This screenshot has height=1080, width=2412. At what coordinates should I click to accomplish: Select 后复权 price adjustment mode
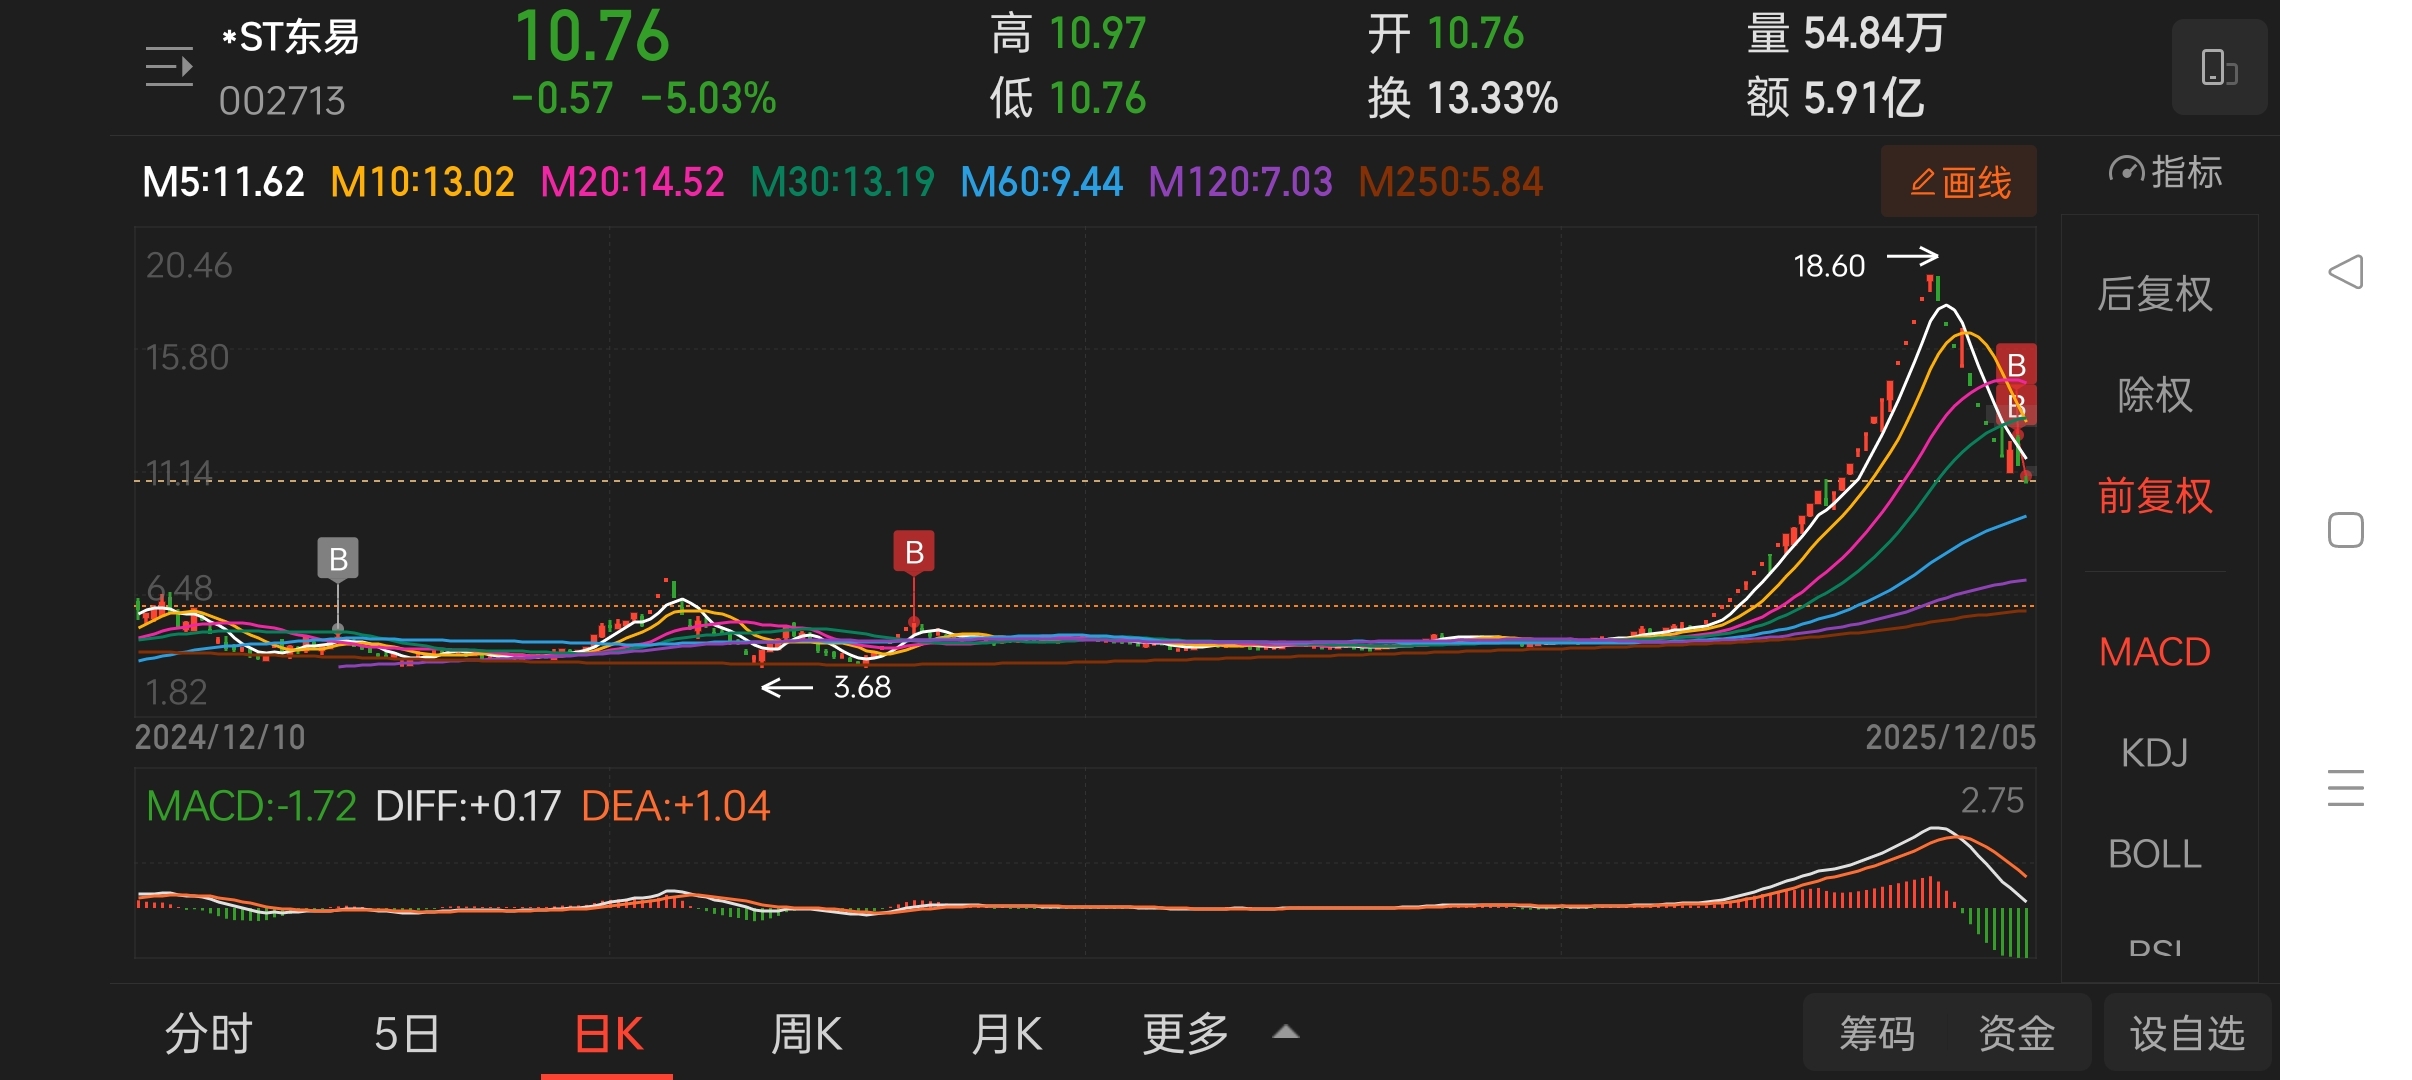[2154, 294]
